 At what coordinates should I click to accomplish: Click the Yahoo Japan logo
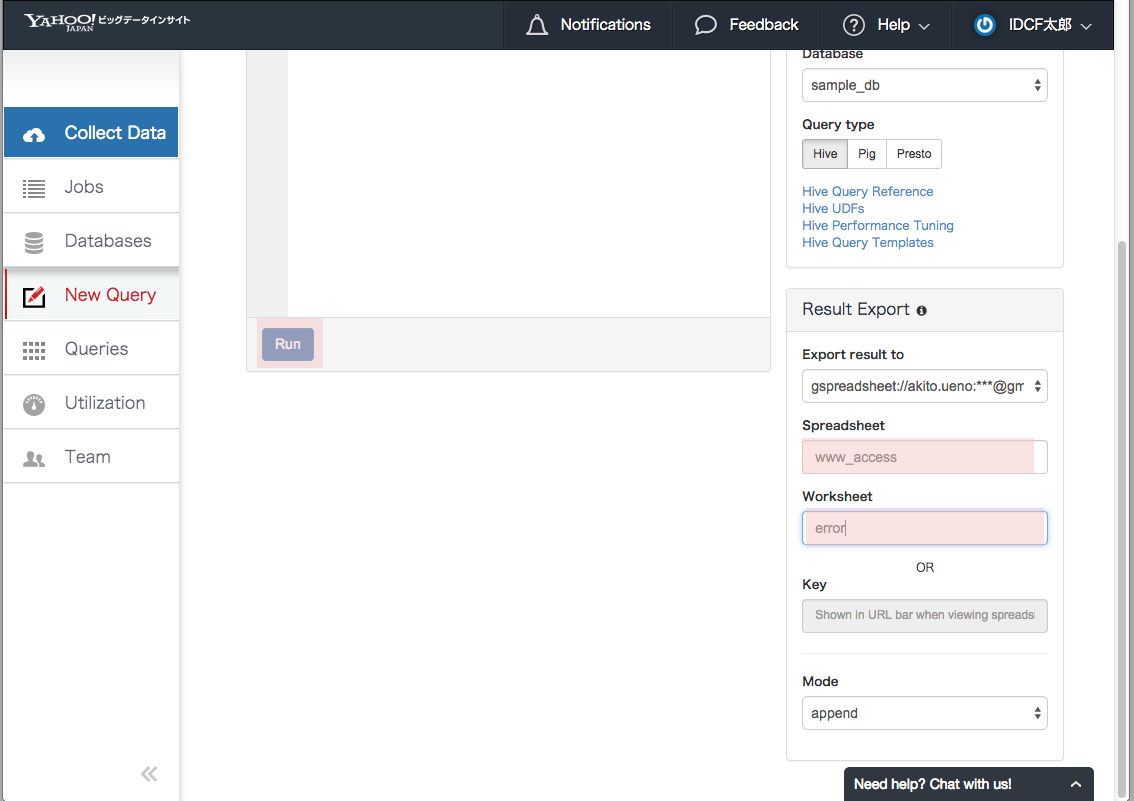click(107, 22)
